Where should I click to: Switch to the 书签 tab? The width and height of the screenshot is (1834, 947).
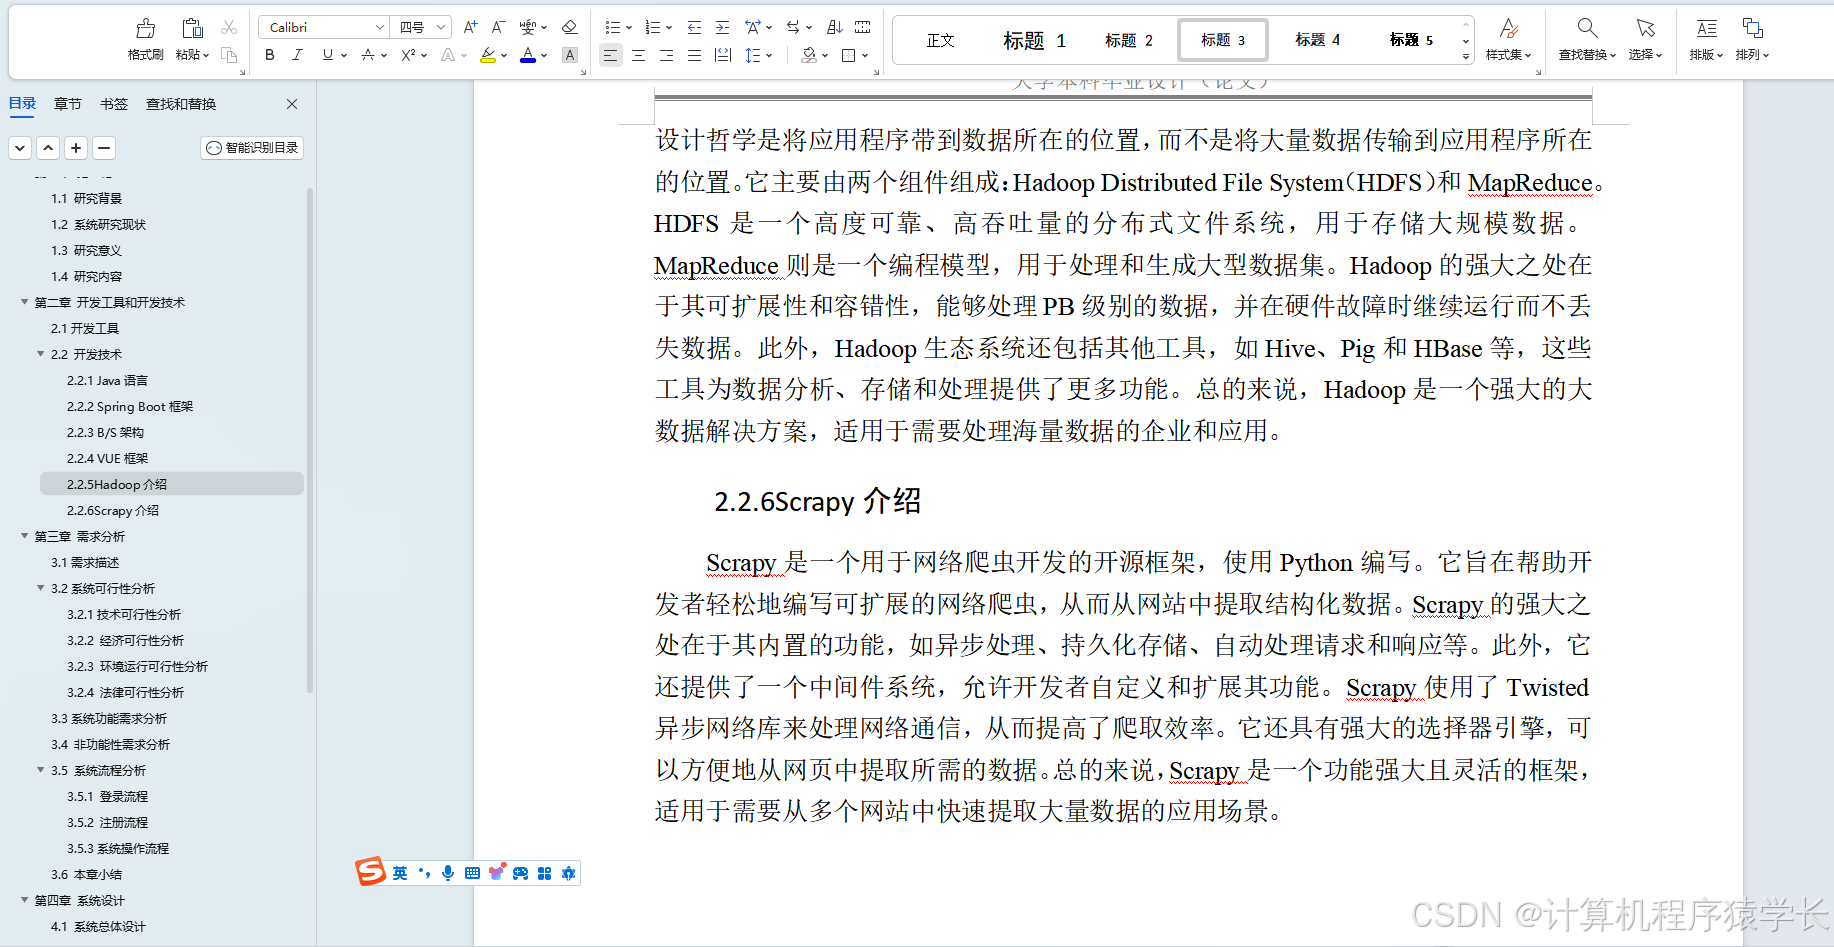coord(114,104)
